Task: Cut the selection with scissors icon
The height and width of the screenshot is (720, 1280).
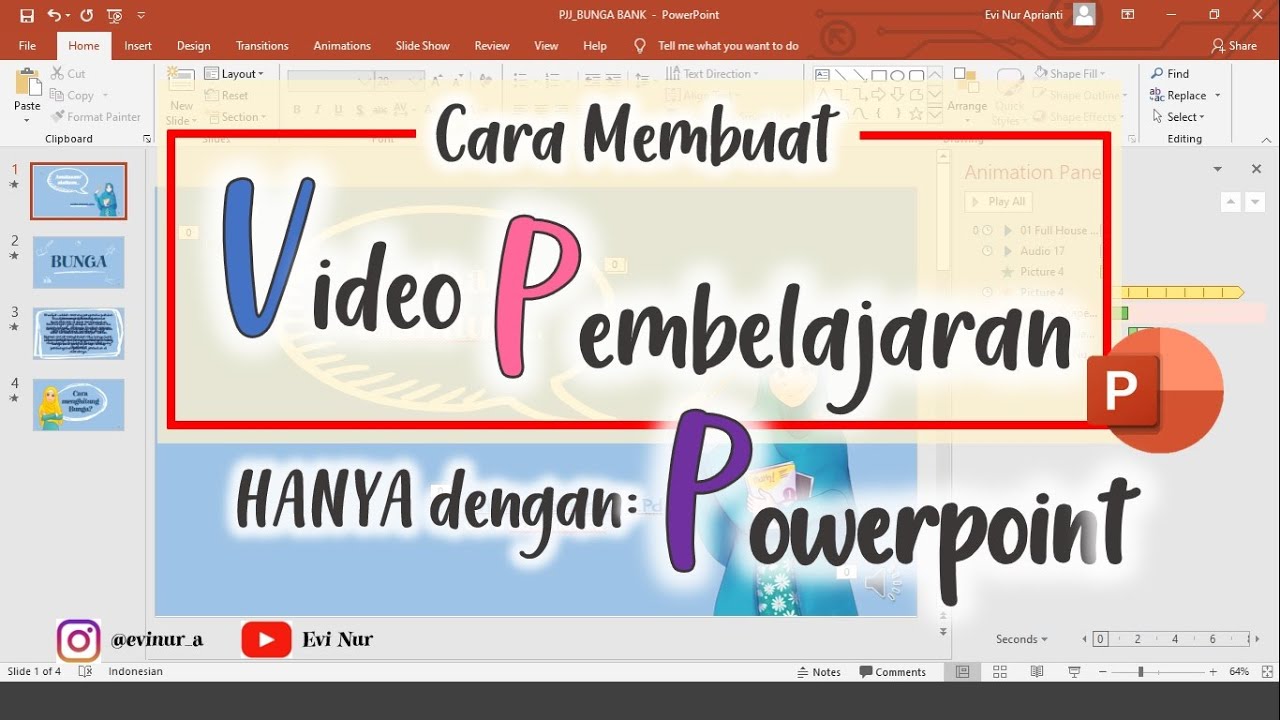Action: tap(68, 74)
